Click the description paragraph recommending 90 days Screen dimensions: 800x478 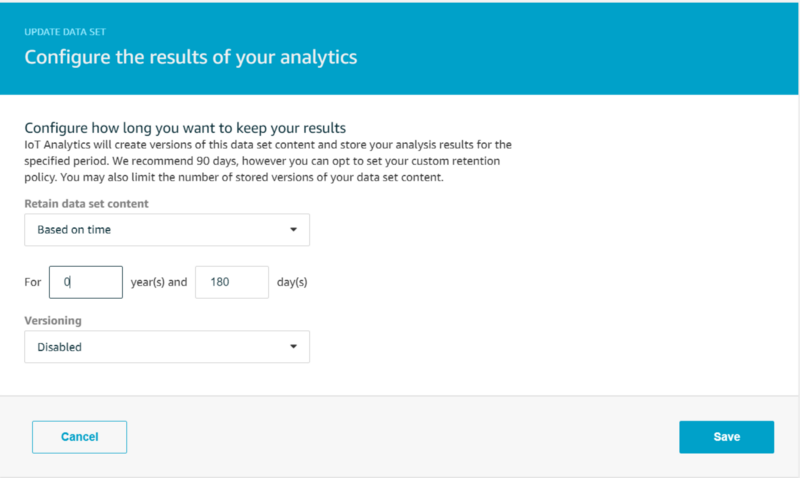coord(268,161)
